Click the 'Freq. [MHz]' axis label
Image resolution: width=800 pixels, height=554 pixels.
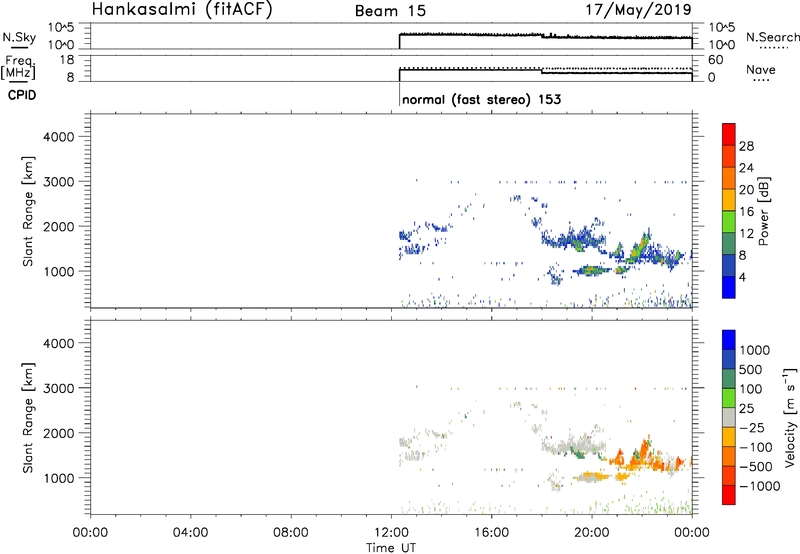(x=18, y=67)
